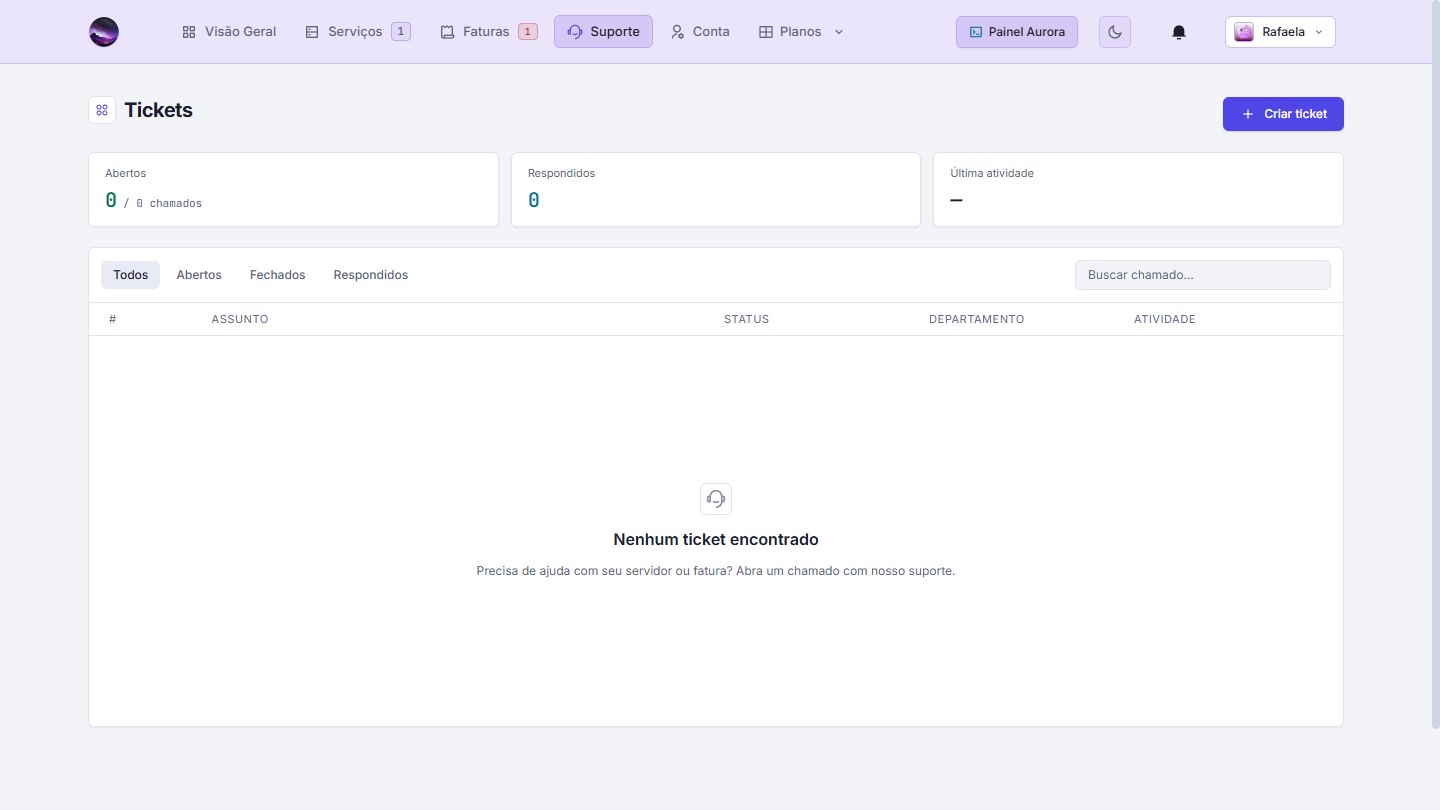Select the Suporte nav item
The width and height of the screenshot is (1440, 810).
pyautogui.click(x=603, y=32)
